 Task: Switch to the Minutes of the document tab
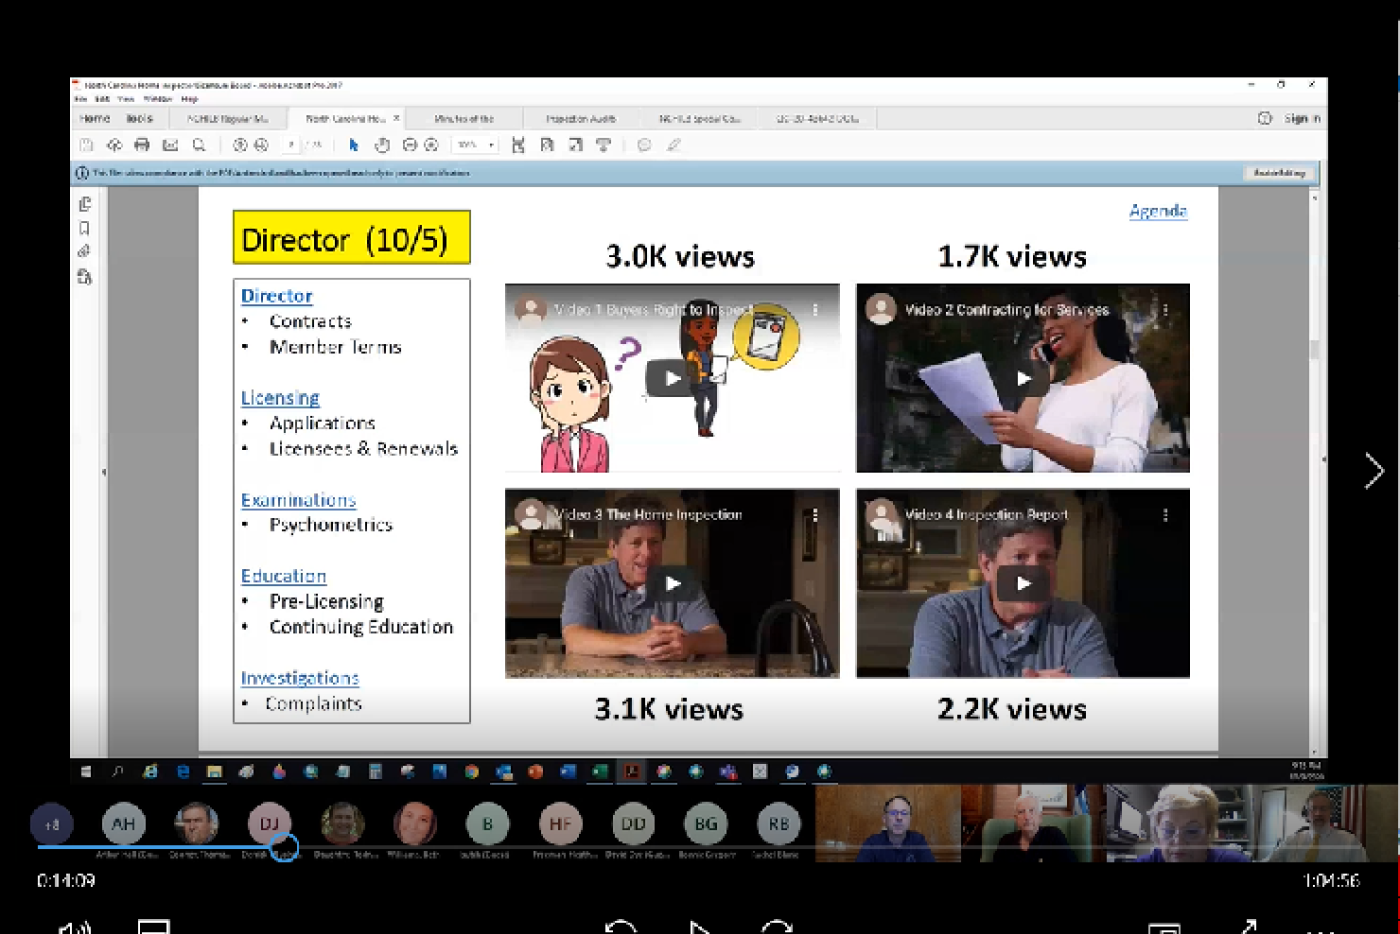coord(464,118)
